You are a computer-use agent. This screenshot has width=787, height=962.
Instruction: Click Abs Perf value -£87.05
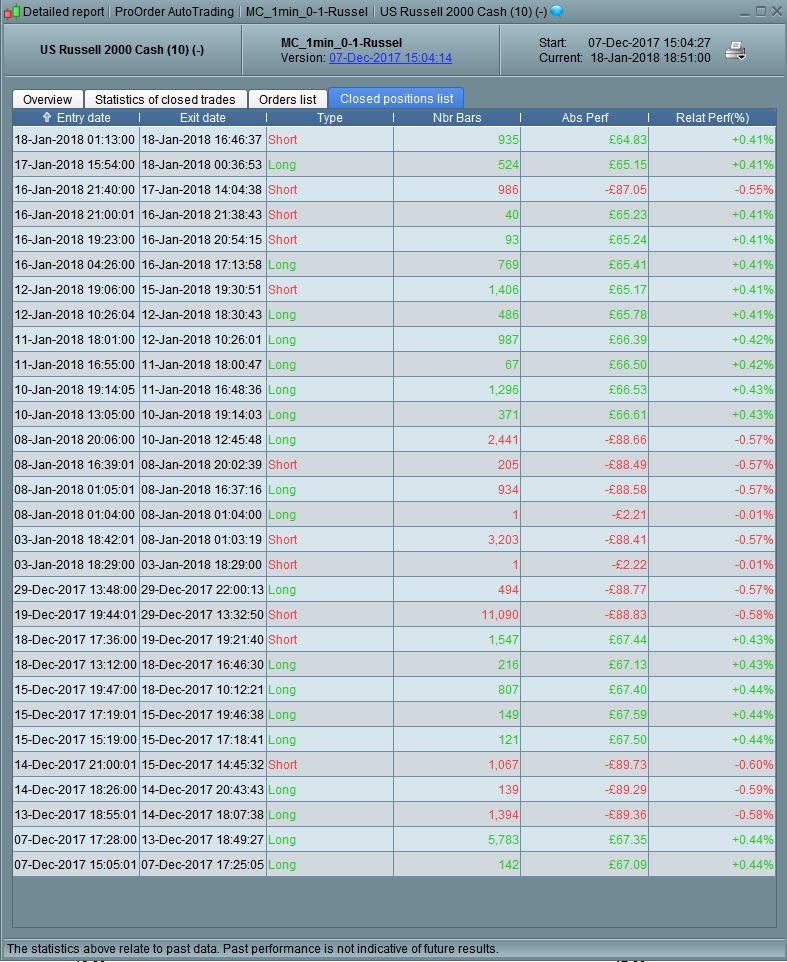tap(625, 190)
